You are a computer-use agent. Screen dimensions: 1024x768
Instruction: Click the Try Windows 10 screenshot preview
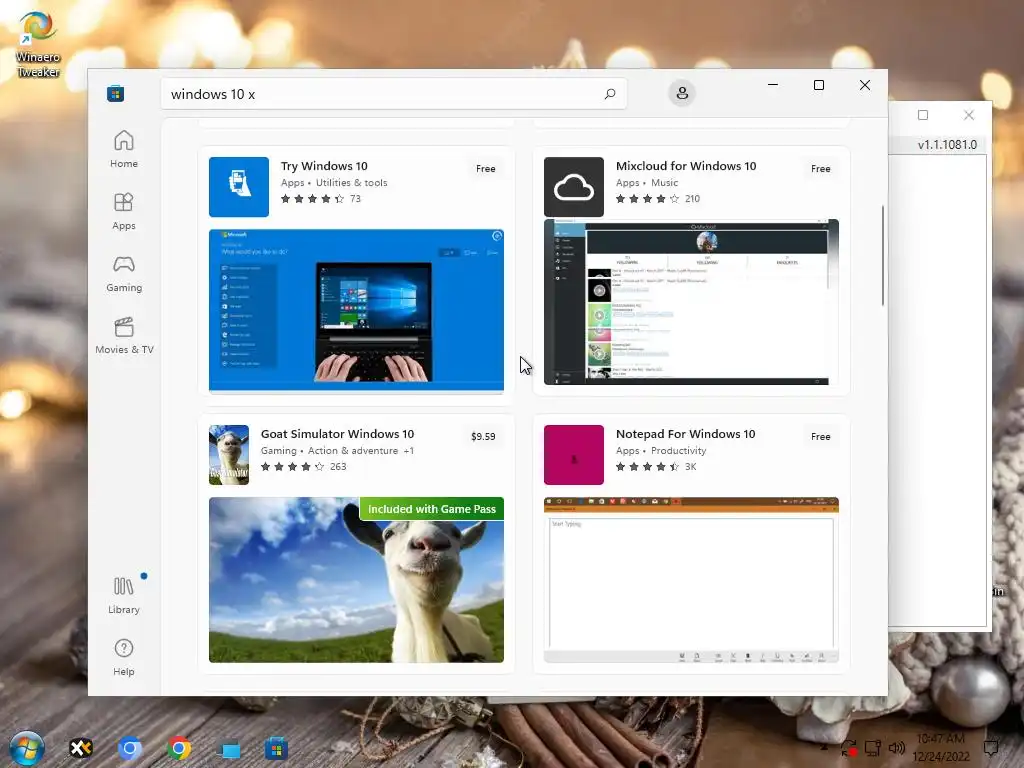[x=356, y=310]
